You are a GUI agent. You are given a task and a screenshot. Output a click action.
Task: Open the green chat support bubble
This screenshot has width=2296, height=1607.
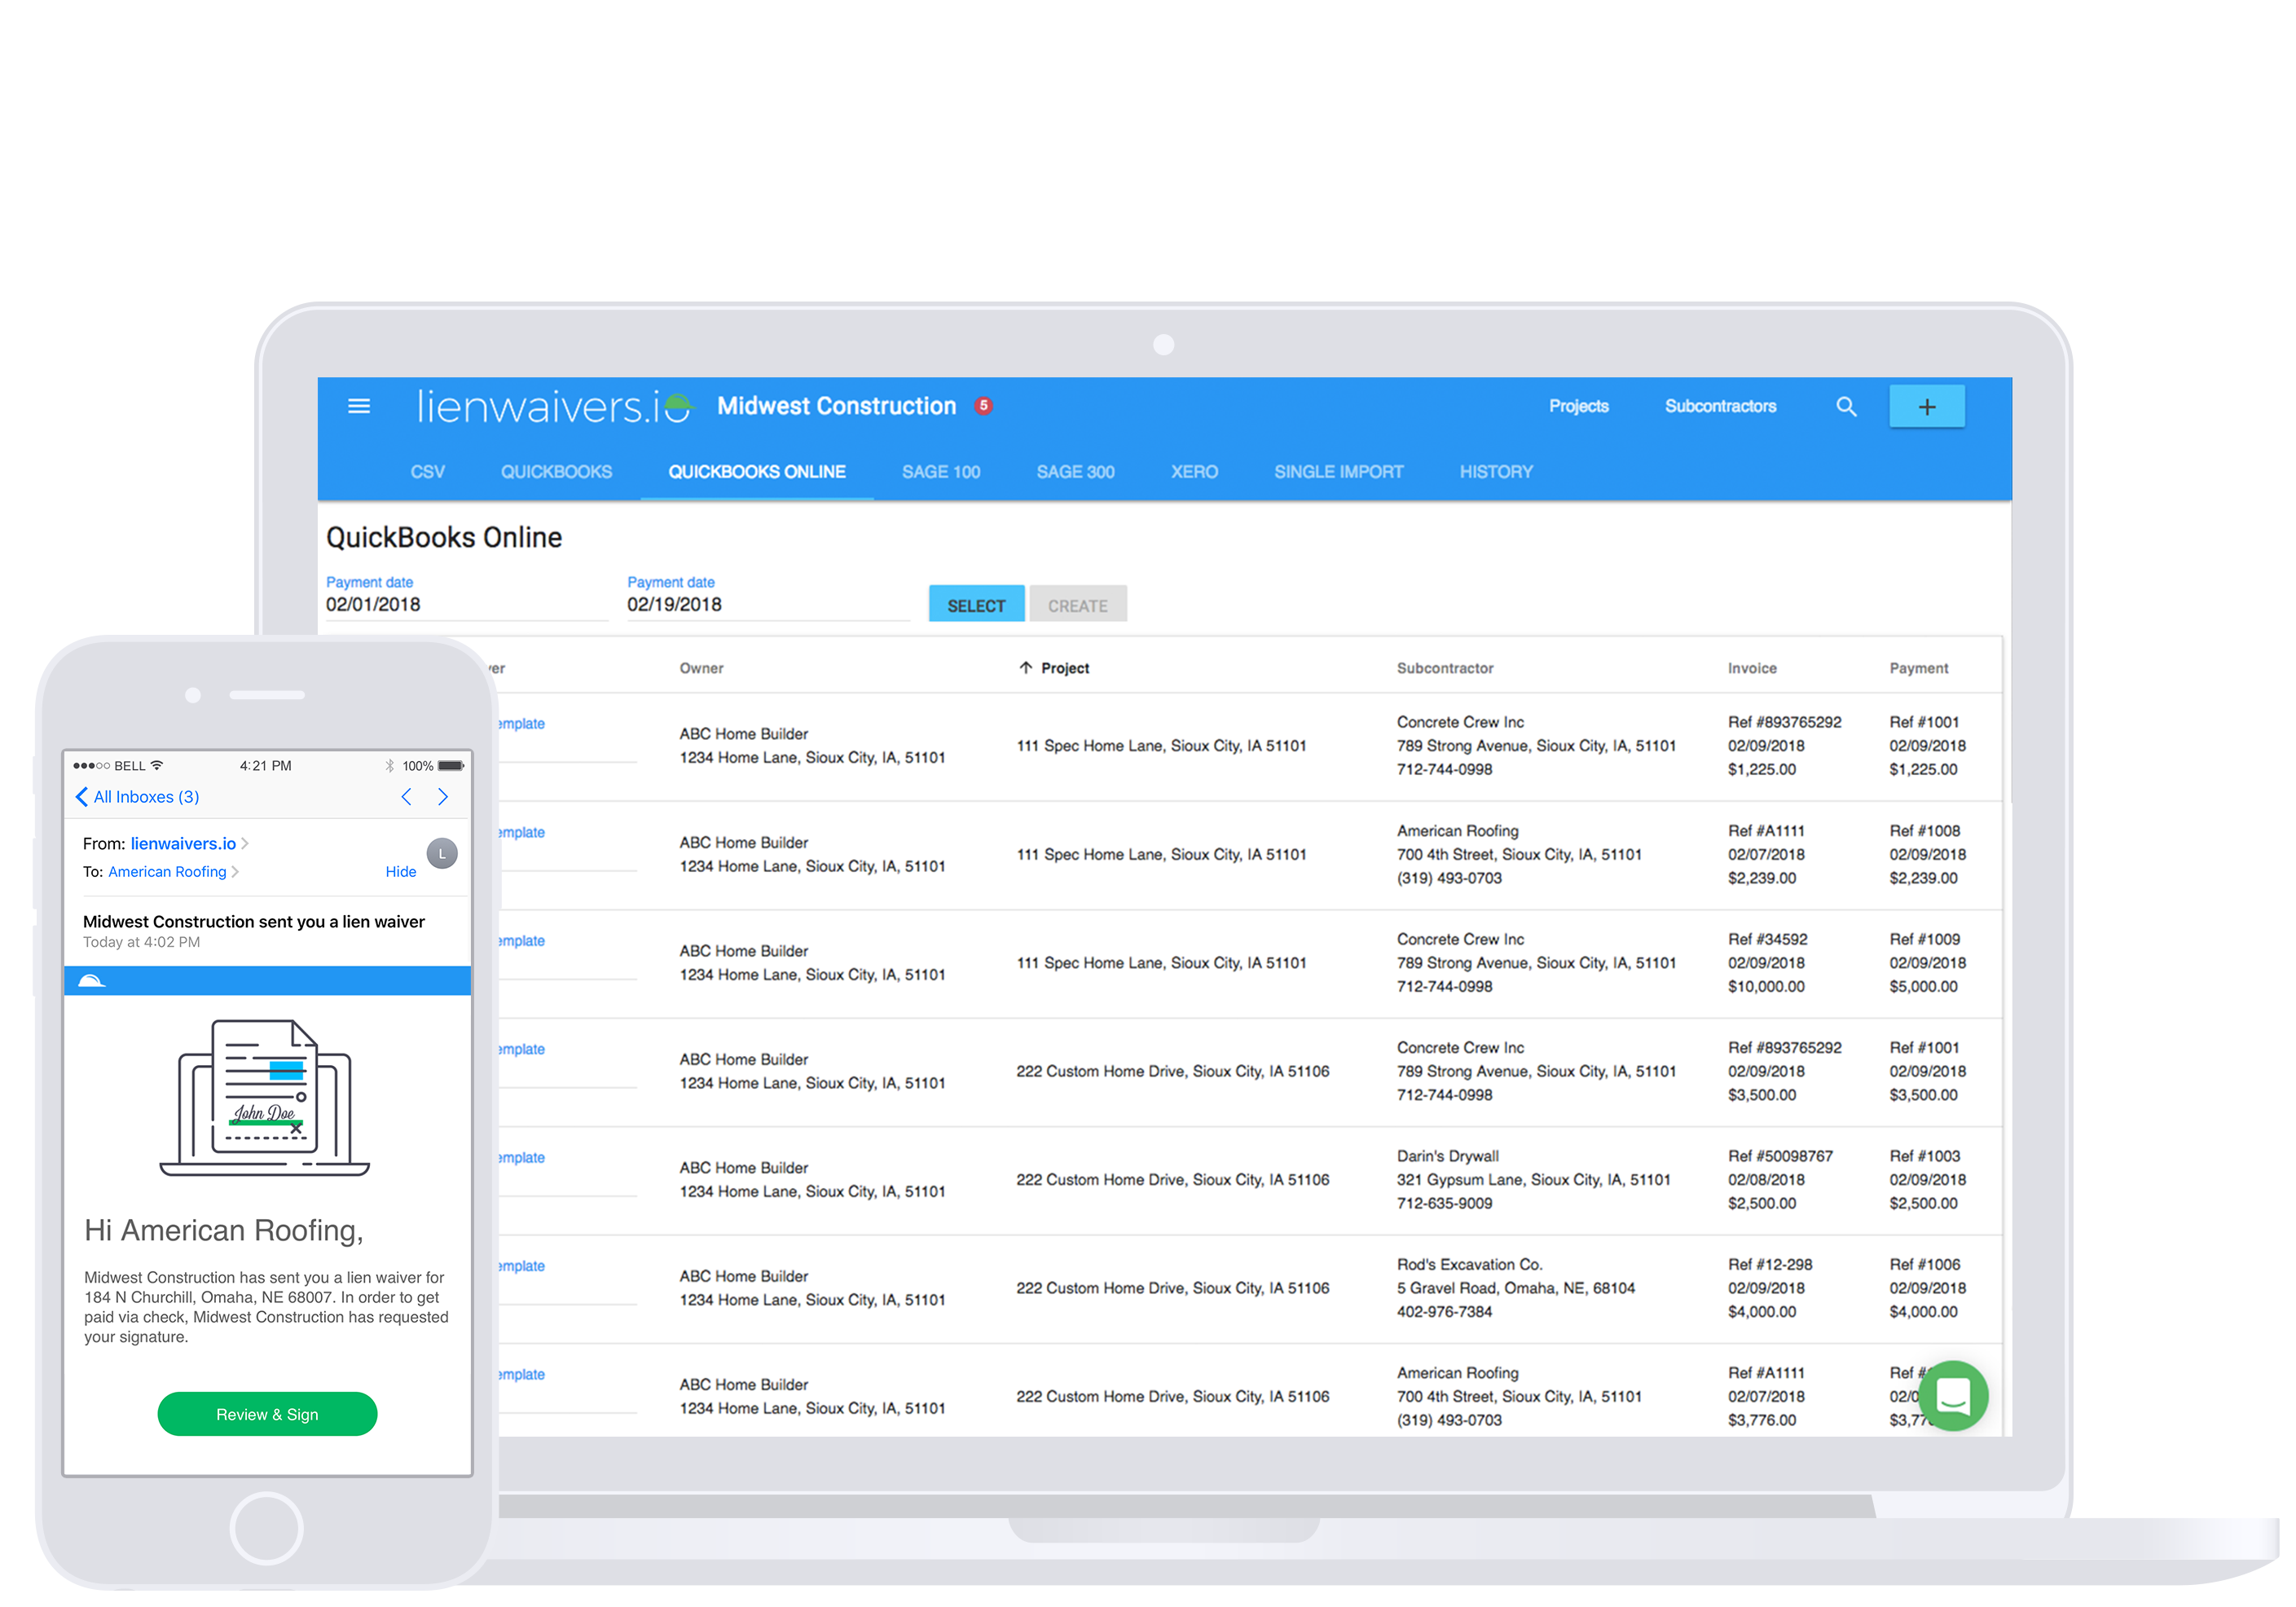[x=1952, y=1395]
